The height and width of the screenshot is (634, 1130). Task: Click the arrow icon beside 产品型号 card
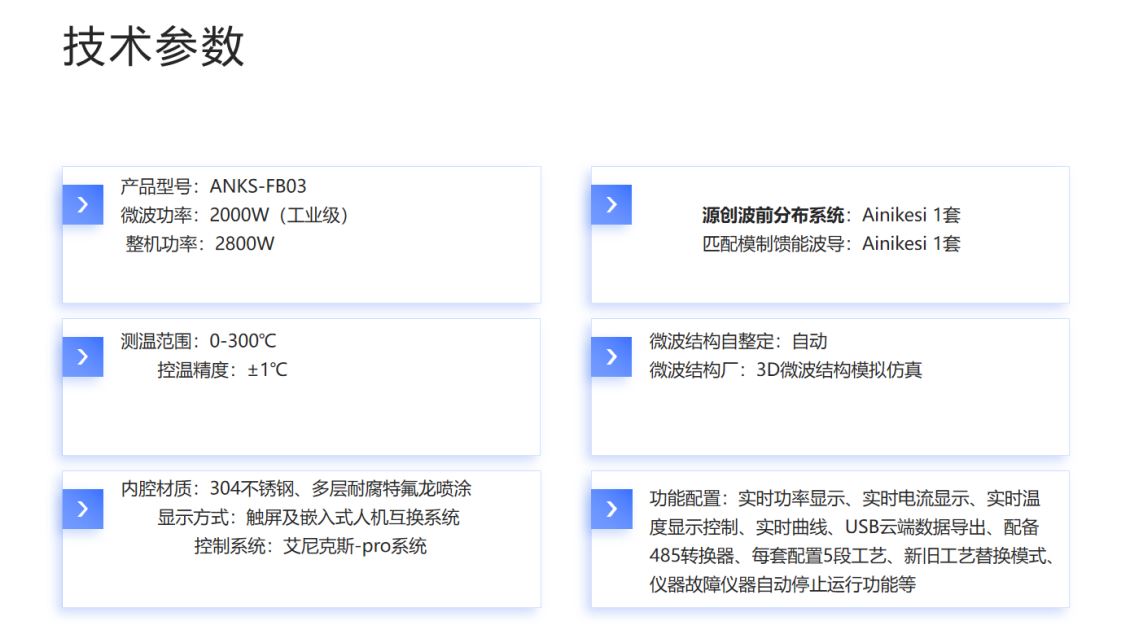[x=83, y=205]
